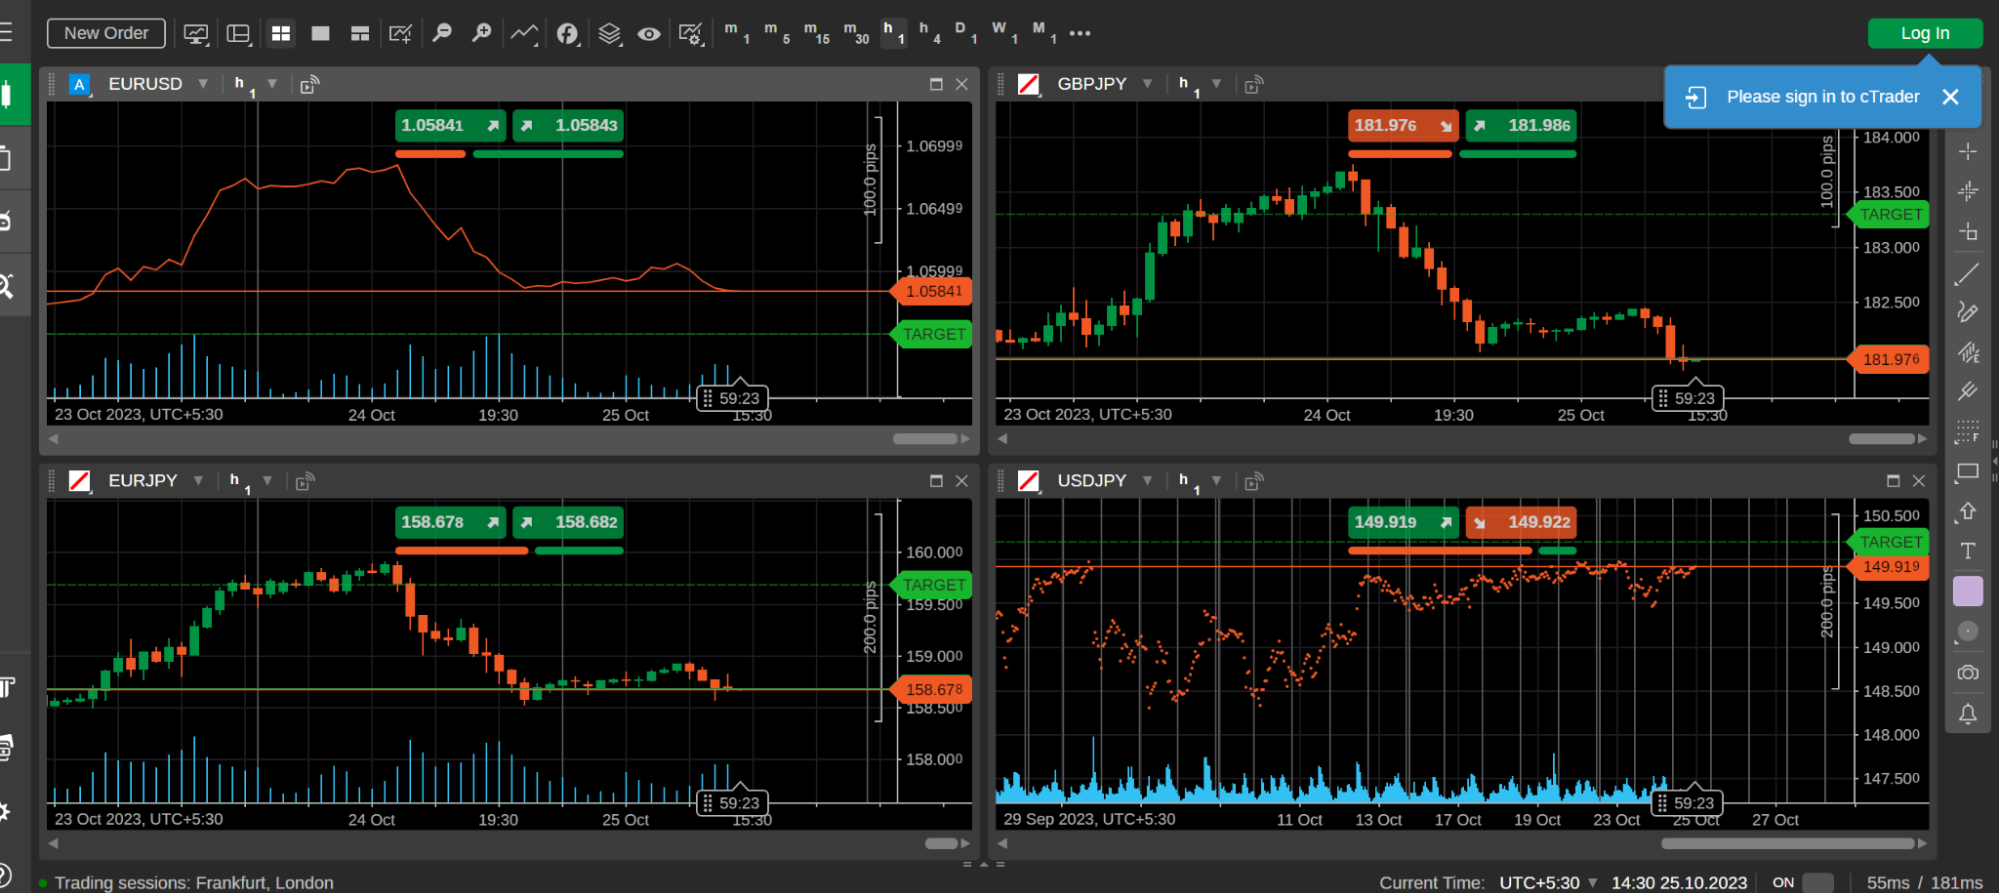Open chart type line icon menu
The image size is (1999, 894).
tap(524, 34)
